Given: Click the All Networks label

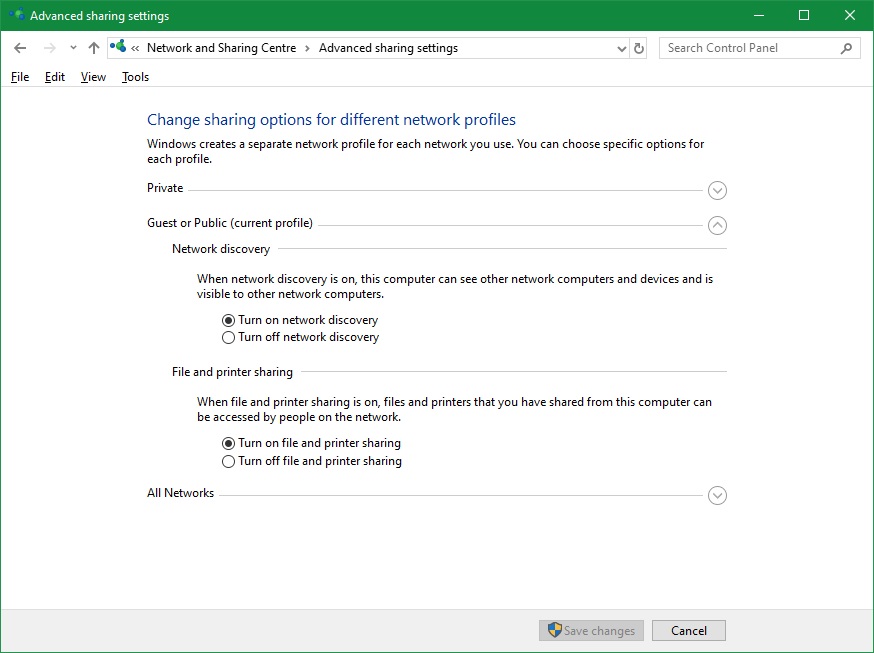Looking at the screenshot, I should (181, 493).
